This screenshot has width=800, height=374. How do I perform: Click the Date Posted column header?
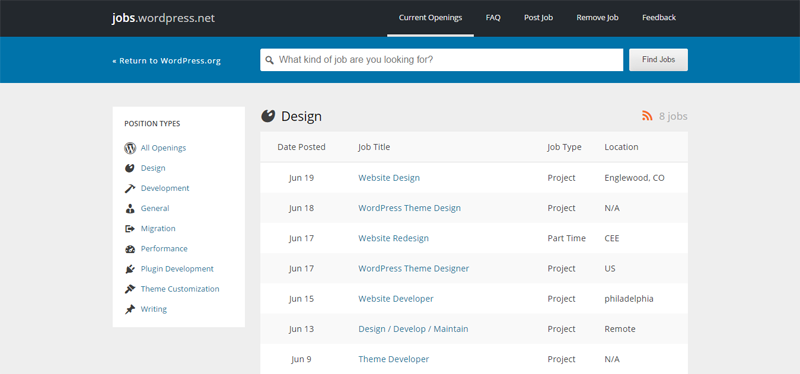(302, 147)
